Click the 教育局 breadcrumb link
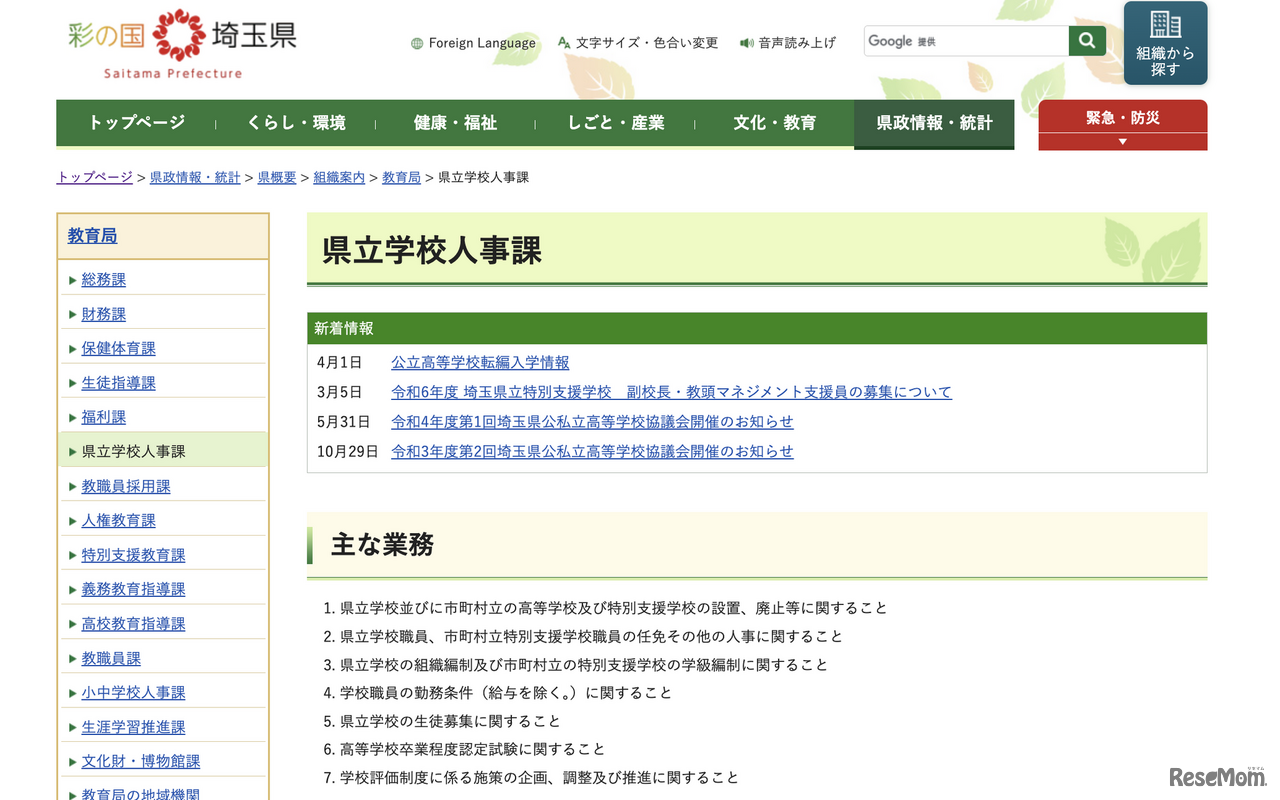This screenshot has height=800, width=1280. pos(401,177)
